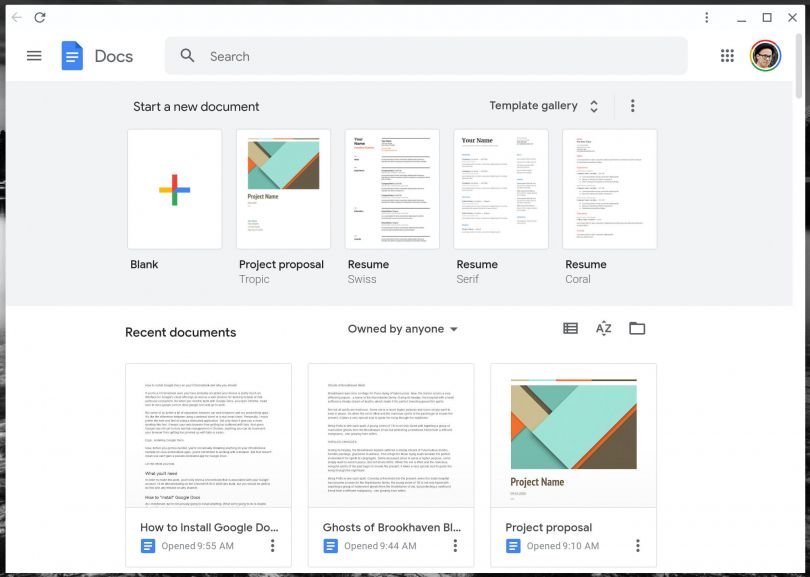Click your profile avatar picture

tap(763, 55)
